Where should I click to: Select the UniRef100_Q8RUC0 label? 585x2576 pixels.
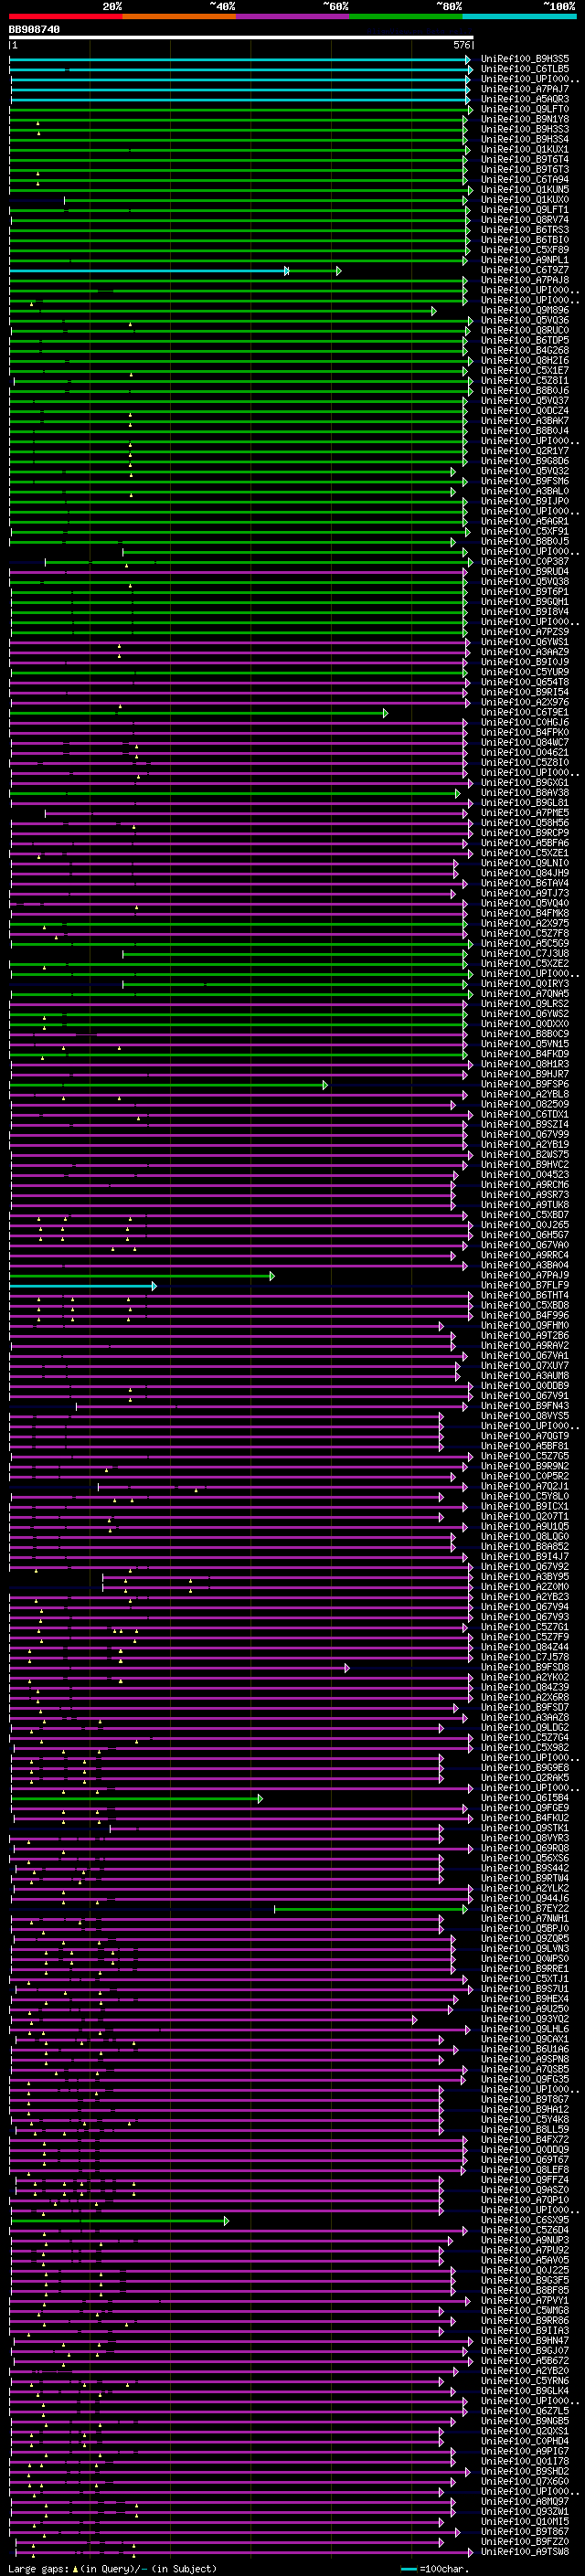point(525,330)
